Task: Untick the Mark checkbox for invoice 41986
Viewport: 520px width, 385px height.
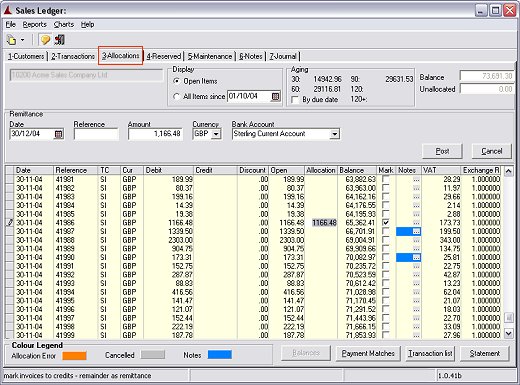Action: click(x=386, y=222)
